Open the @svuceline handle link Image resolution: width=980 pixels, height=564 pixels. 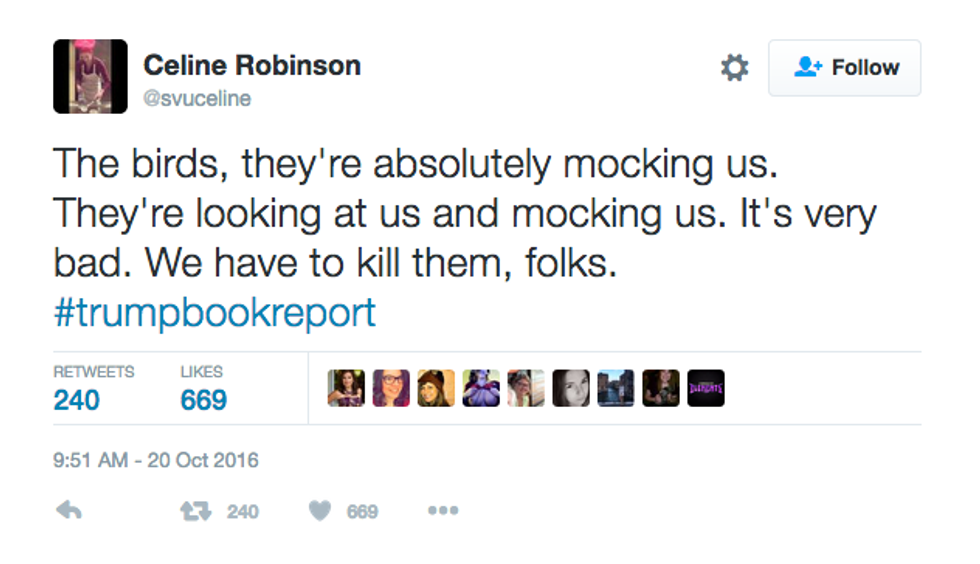click(197, 98)
